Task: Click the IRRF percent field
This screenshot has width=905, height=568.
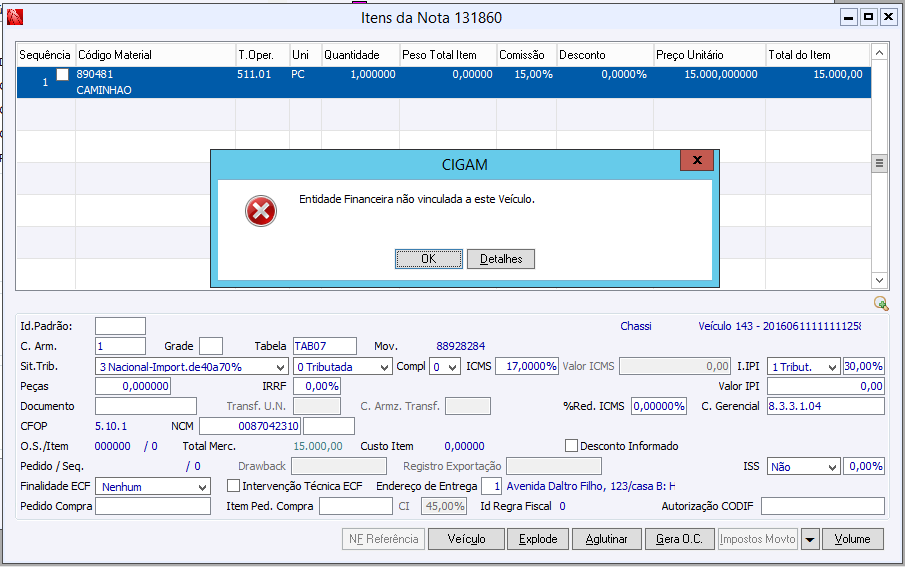Action: pos(317,386)
